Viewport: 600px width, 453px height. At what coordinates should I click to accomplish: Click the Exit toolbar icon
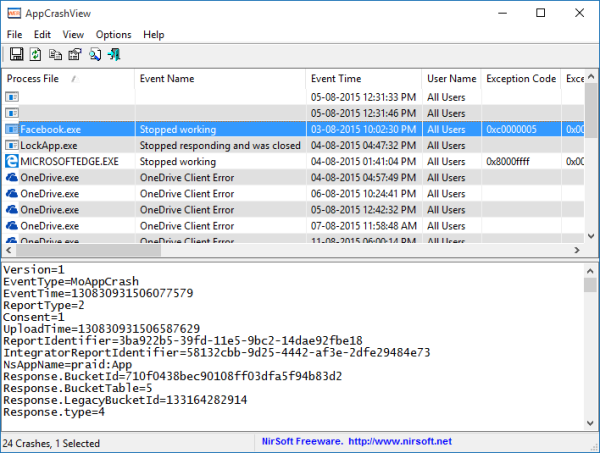pos(114,55)
